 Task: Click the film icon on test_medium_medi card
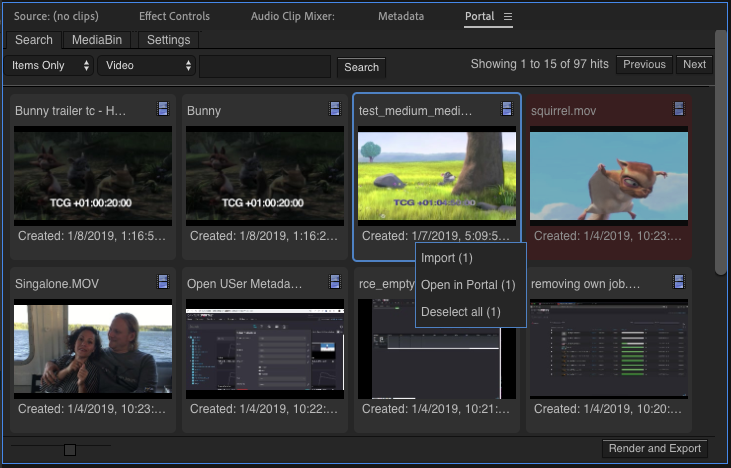click(507, 109)
